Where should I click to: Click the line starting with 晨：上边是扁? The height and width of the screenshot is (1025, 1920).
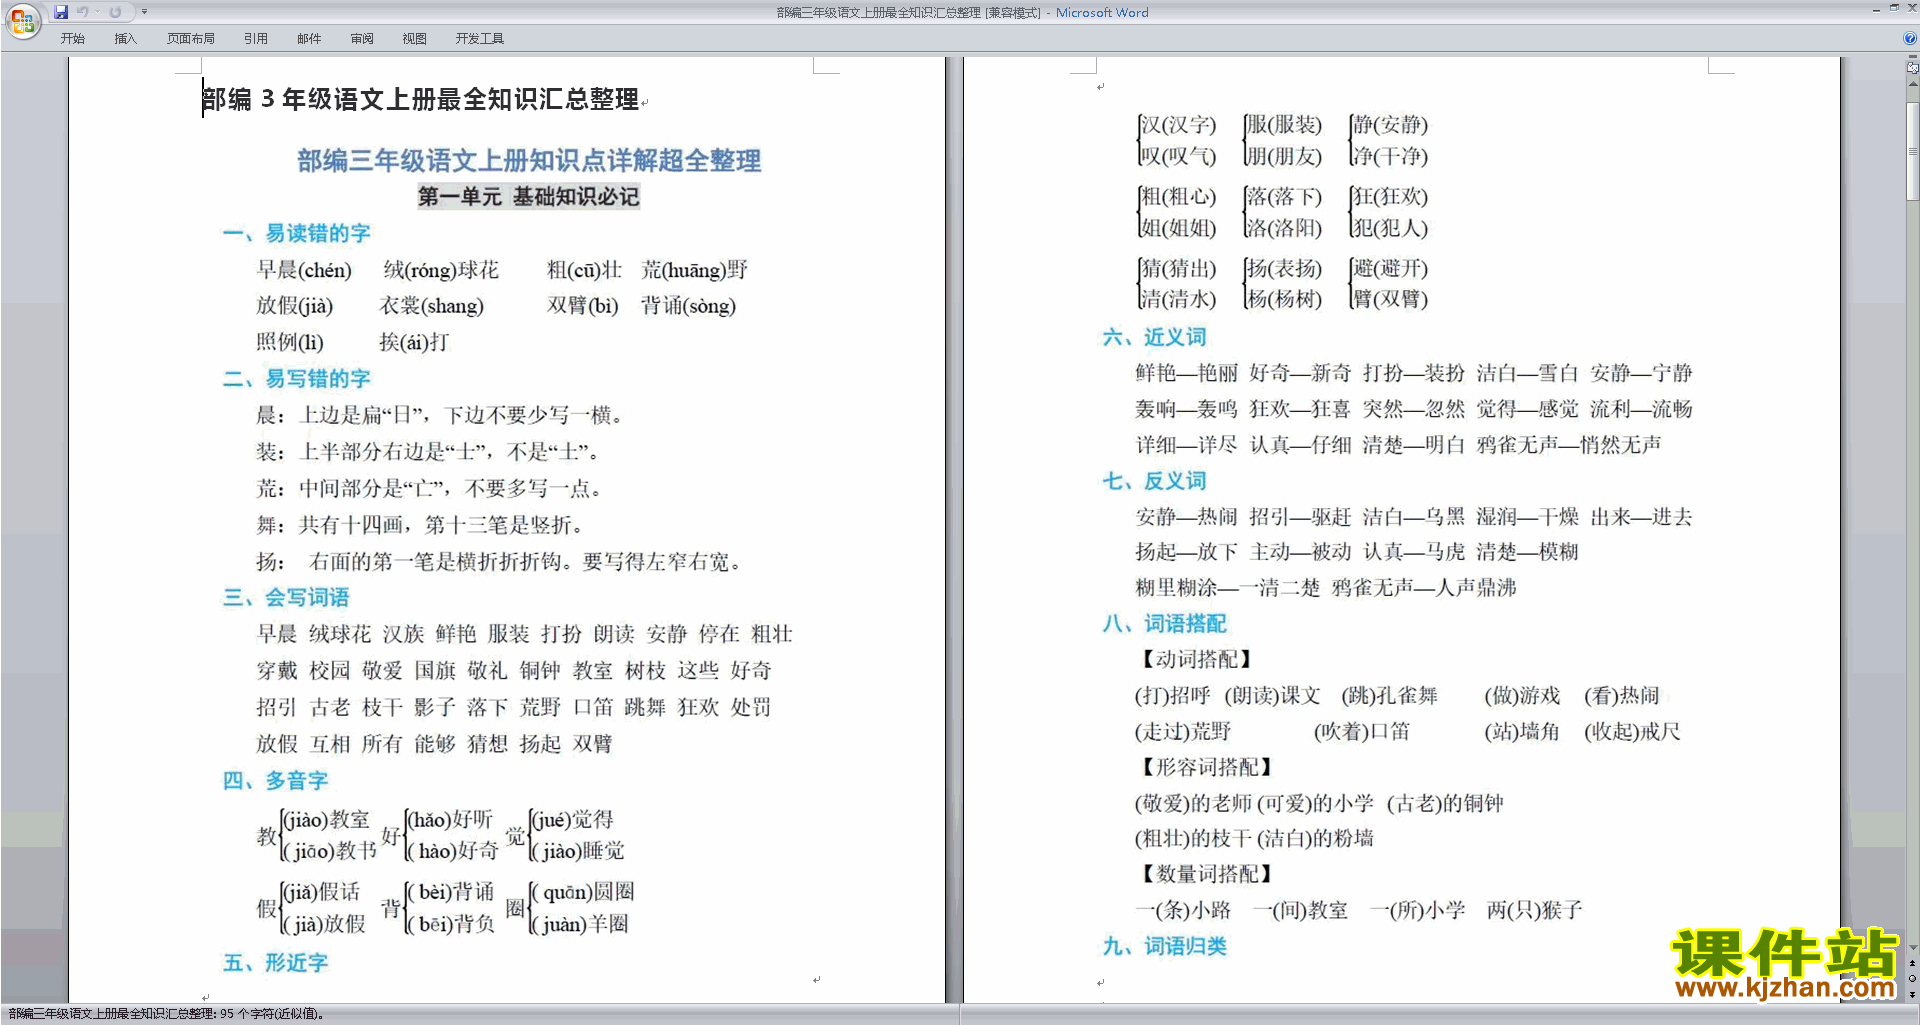point(442,415)
